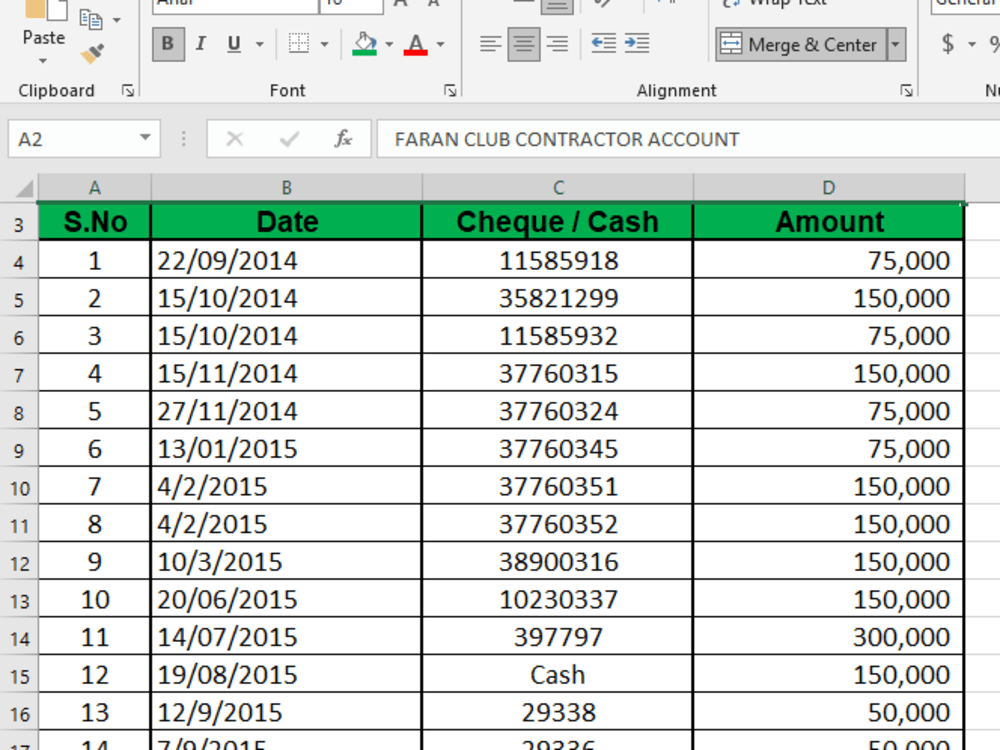Image resolution: width=1000 pixels, height=750 pixels.
Task: Click the Accounting Number Format dollar icon
Action: pos(948,44)
